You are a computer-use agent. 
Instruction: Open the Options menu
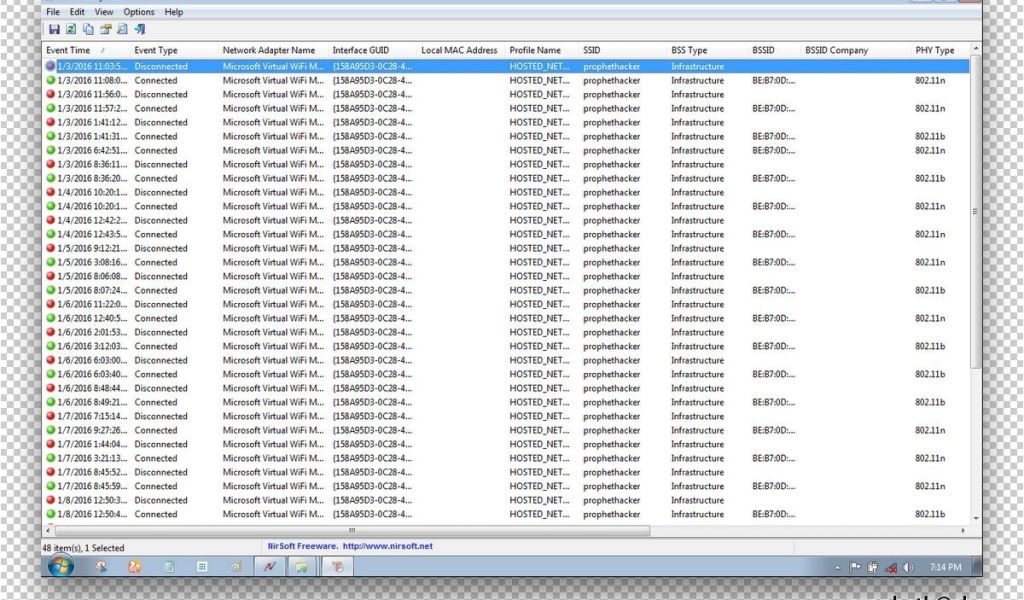tap(139, 12)
